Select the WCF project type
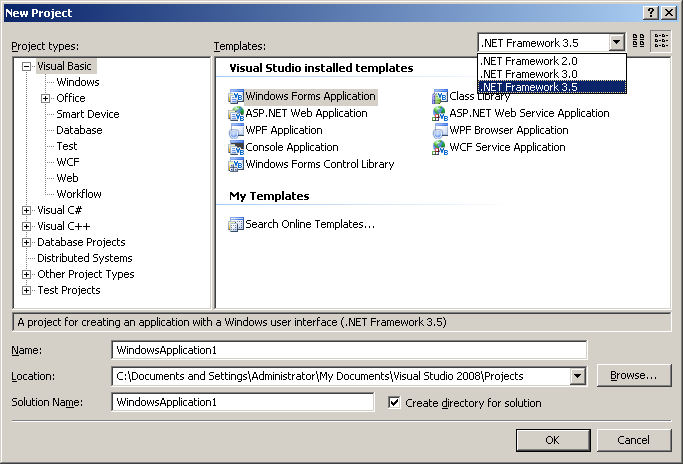The width and height of the screenshot is (683, 464). tap(68, 162)
